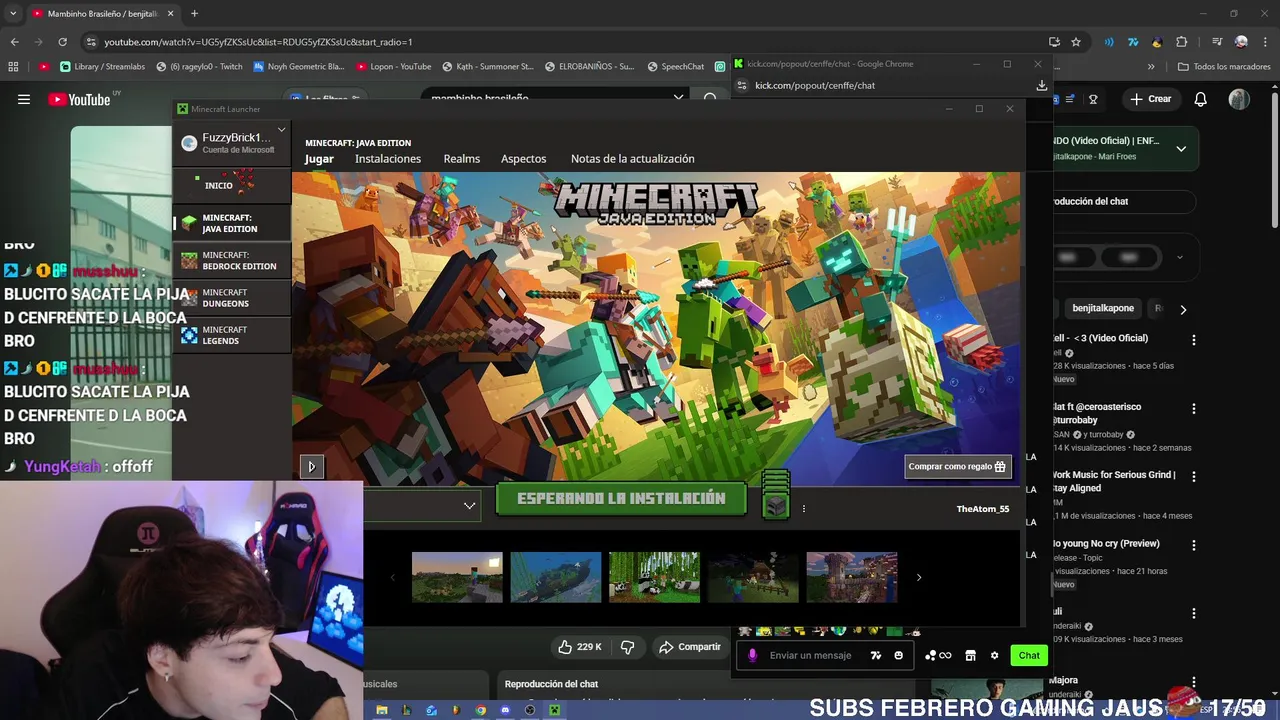Open the Chrome extensions puzzle icon
Image resolution: width=1280 pixels, height=720 pixels.
click(x=1182, y=42)
